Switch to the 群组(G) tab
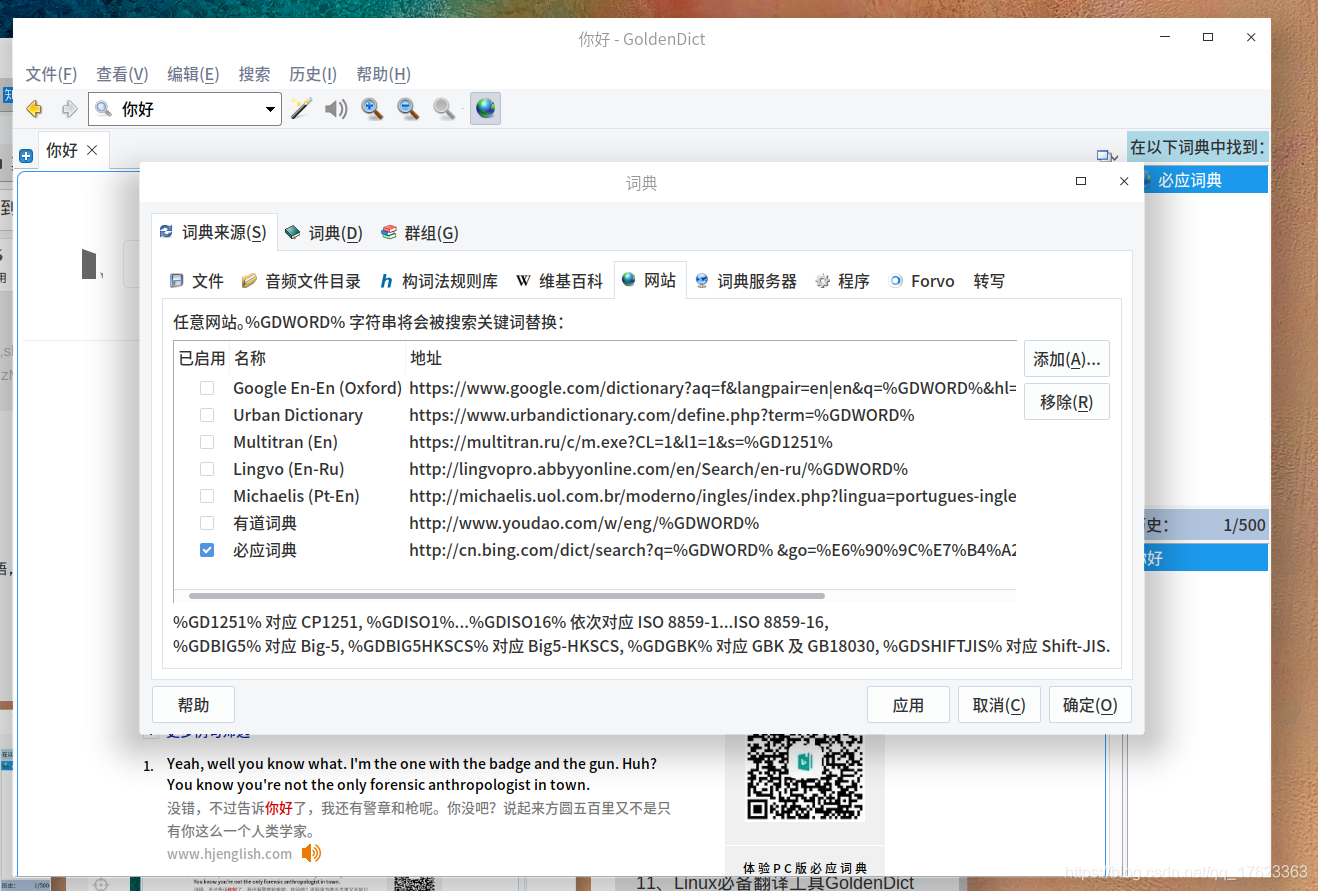The image size is (1318, 891). pos(420,233)
